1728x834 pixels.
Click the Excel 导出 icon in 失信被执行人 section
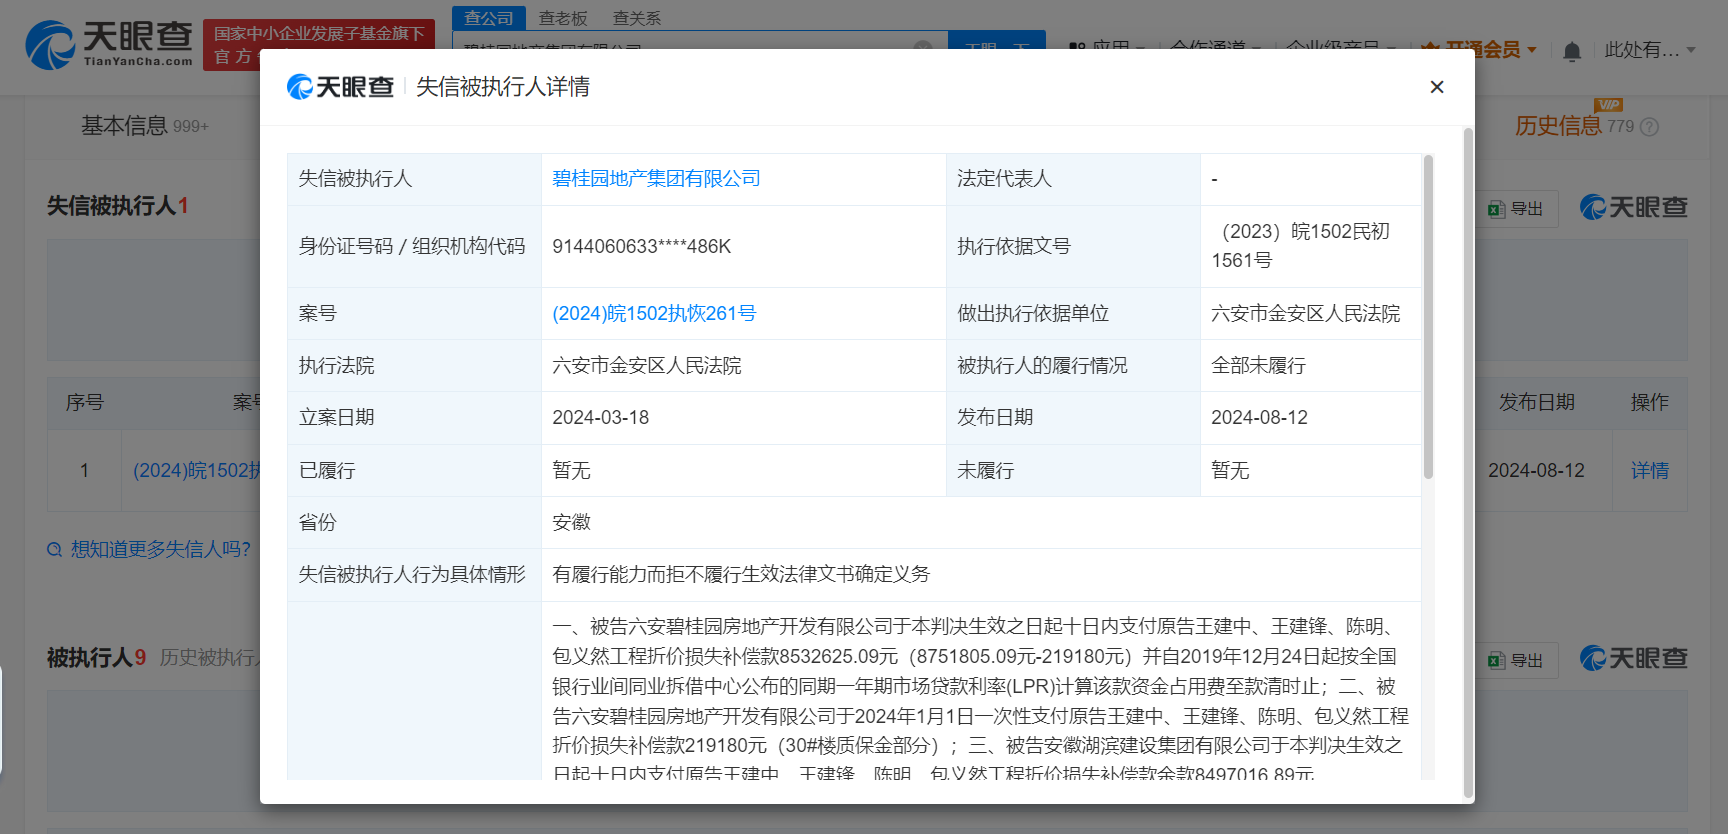pyautogui.click(x=1496, y=209)
